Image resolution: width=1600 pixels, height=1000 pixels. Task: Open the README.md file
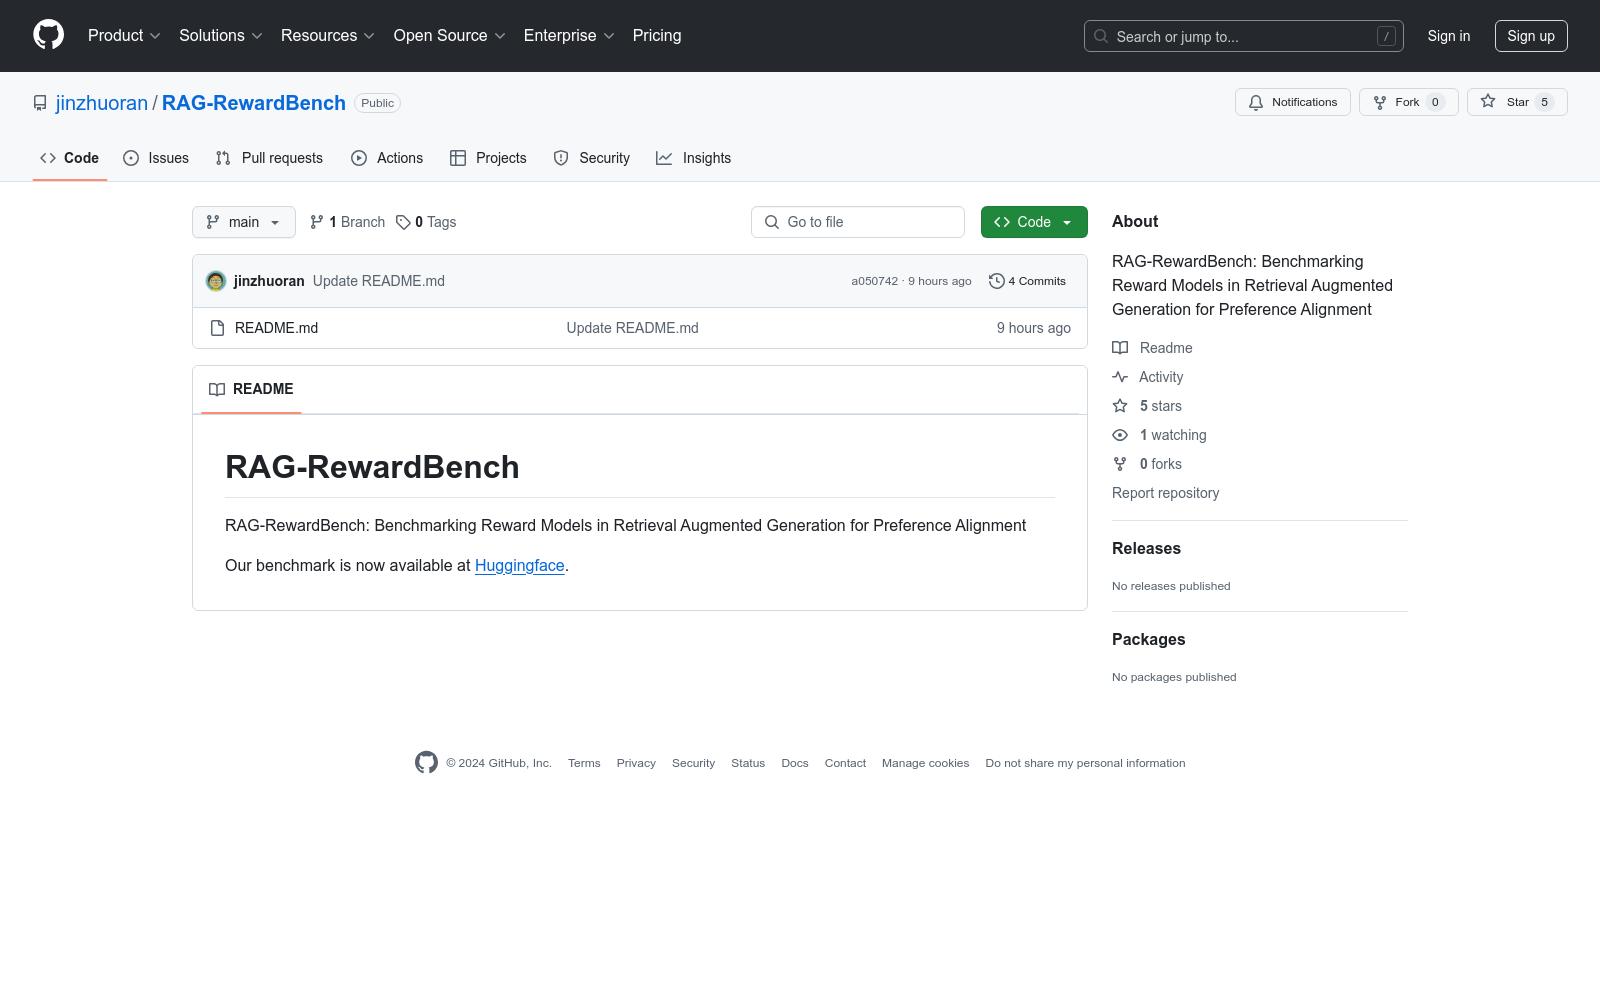(x=276, y=328)
